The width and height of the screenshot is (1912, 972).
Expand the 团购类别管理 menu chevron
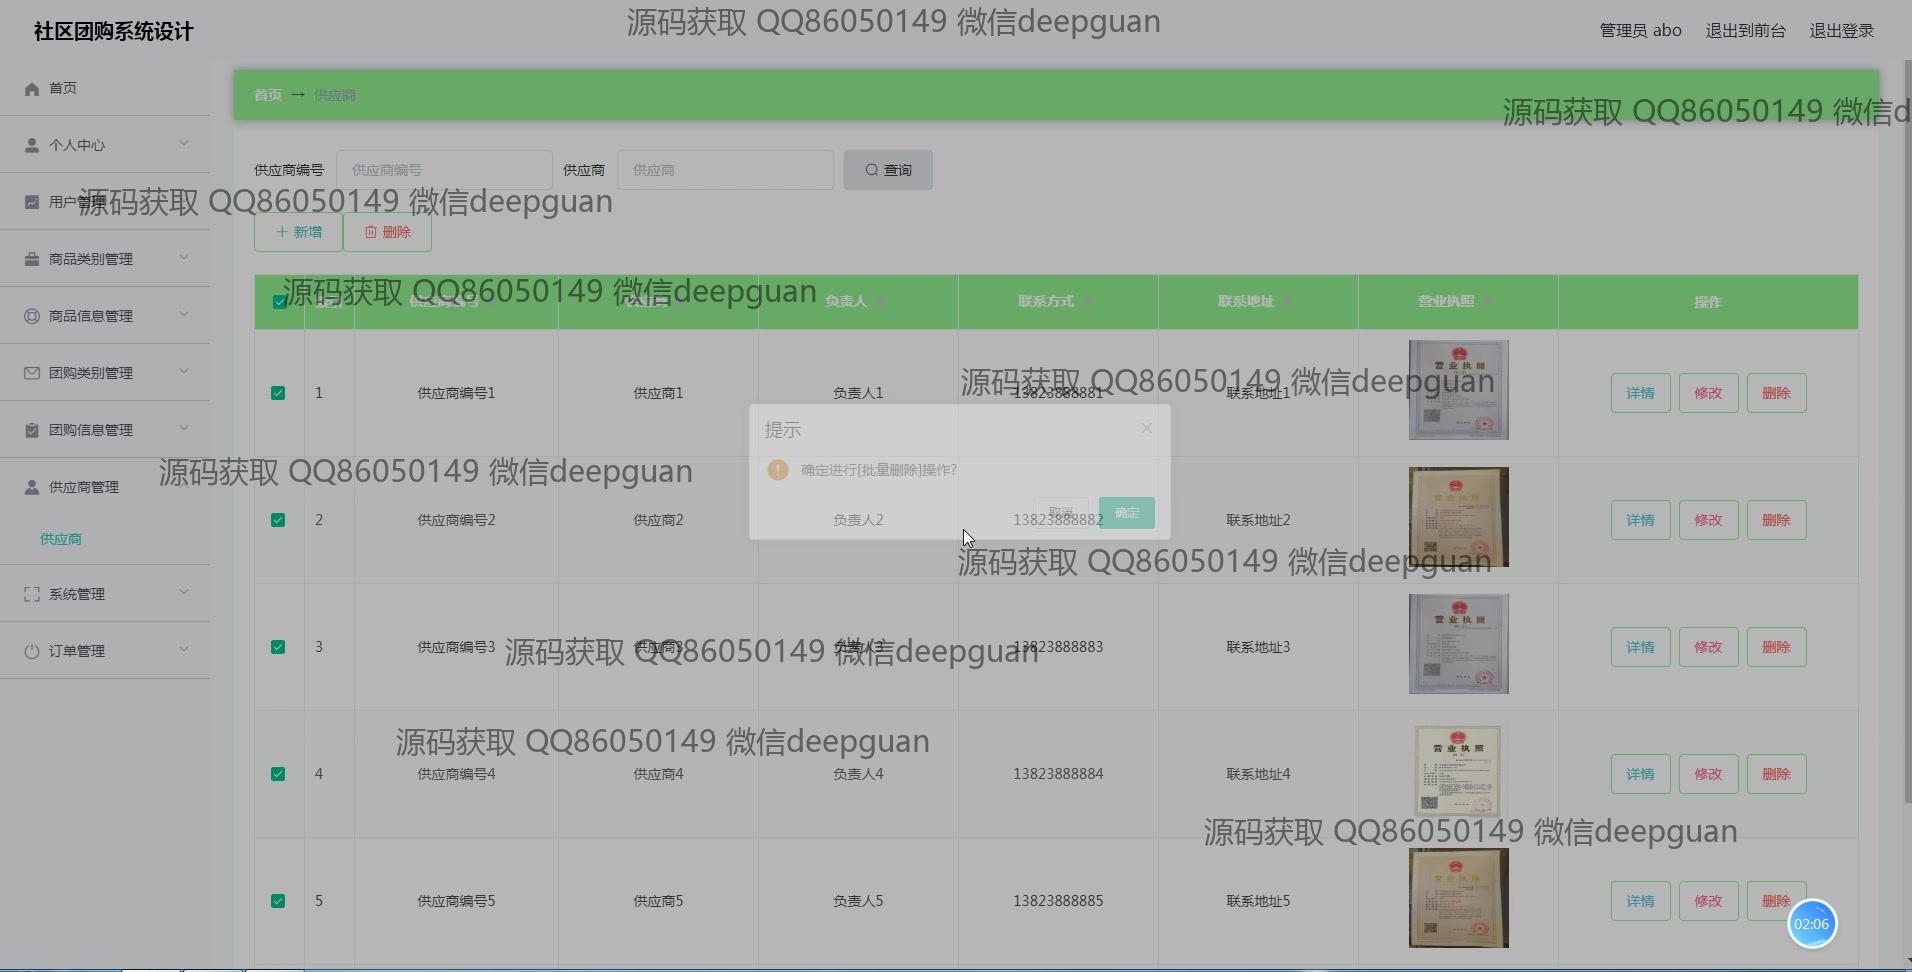[x=184, y=372]
